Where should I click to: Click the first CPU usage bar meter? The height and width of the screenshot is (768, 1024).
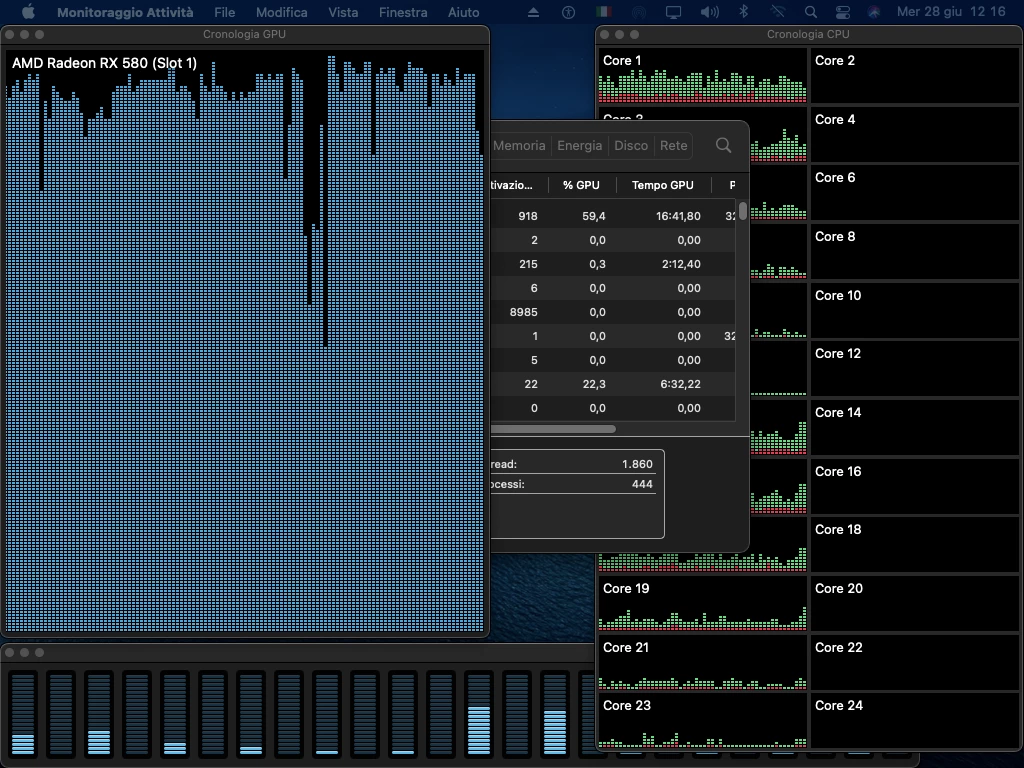click(23, 714)
